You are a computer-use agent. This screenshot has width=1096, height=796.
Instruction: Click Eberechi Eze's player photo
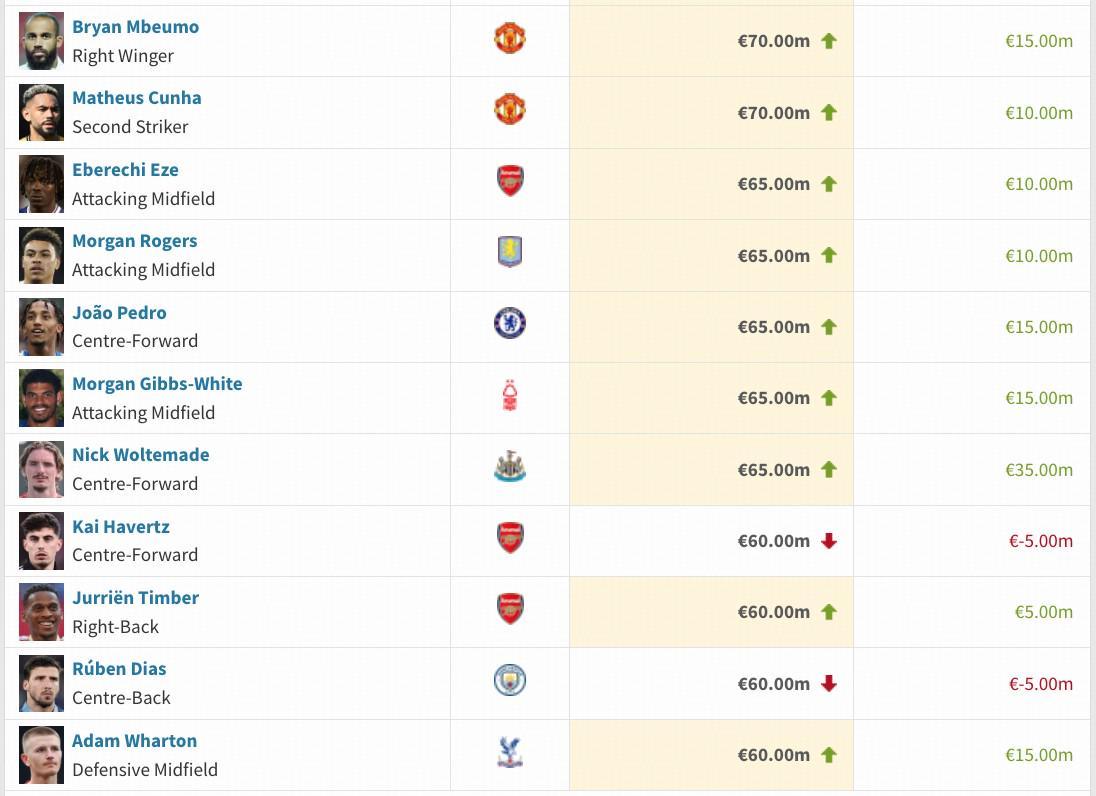41,184
